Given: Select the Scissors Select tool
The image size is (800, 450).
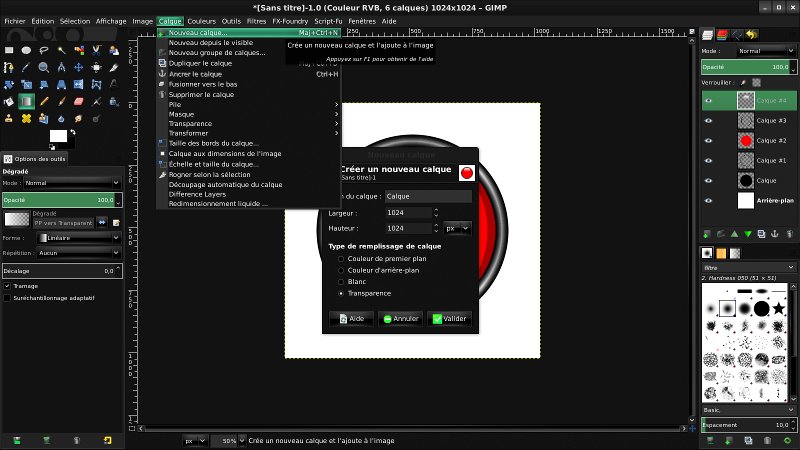Looking at the screenshot, I should (x=96, y=50).
